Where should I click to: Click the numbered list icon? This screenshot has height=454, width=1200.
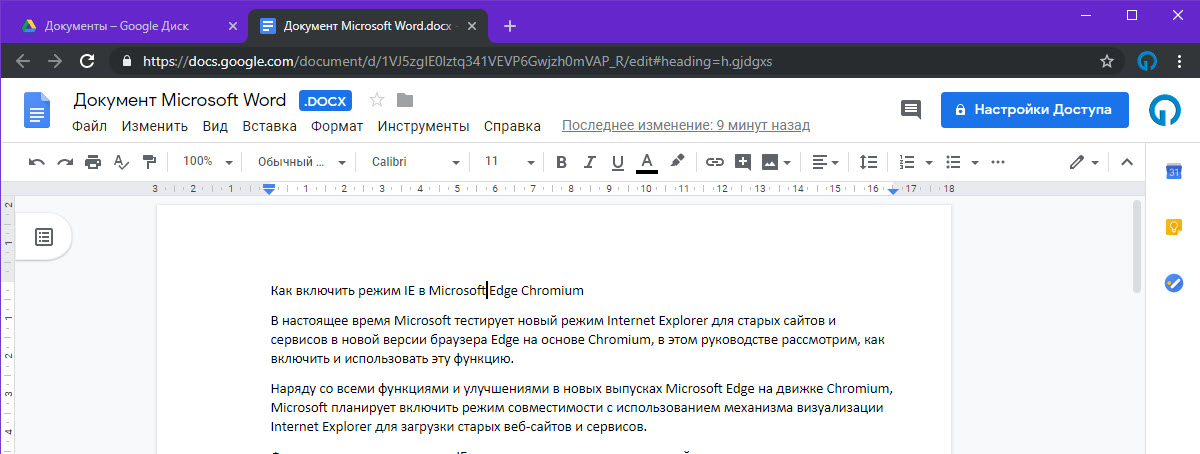pyautogui.click(x=908, y=161)
